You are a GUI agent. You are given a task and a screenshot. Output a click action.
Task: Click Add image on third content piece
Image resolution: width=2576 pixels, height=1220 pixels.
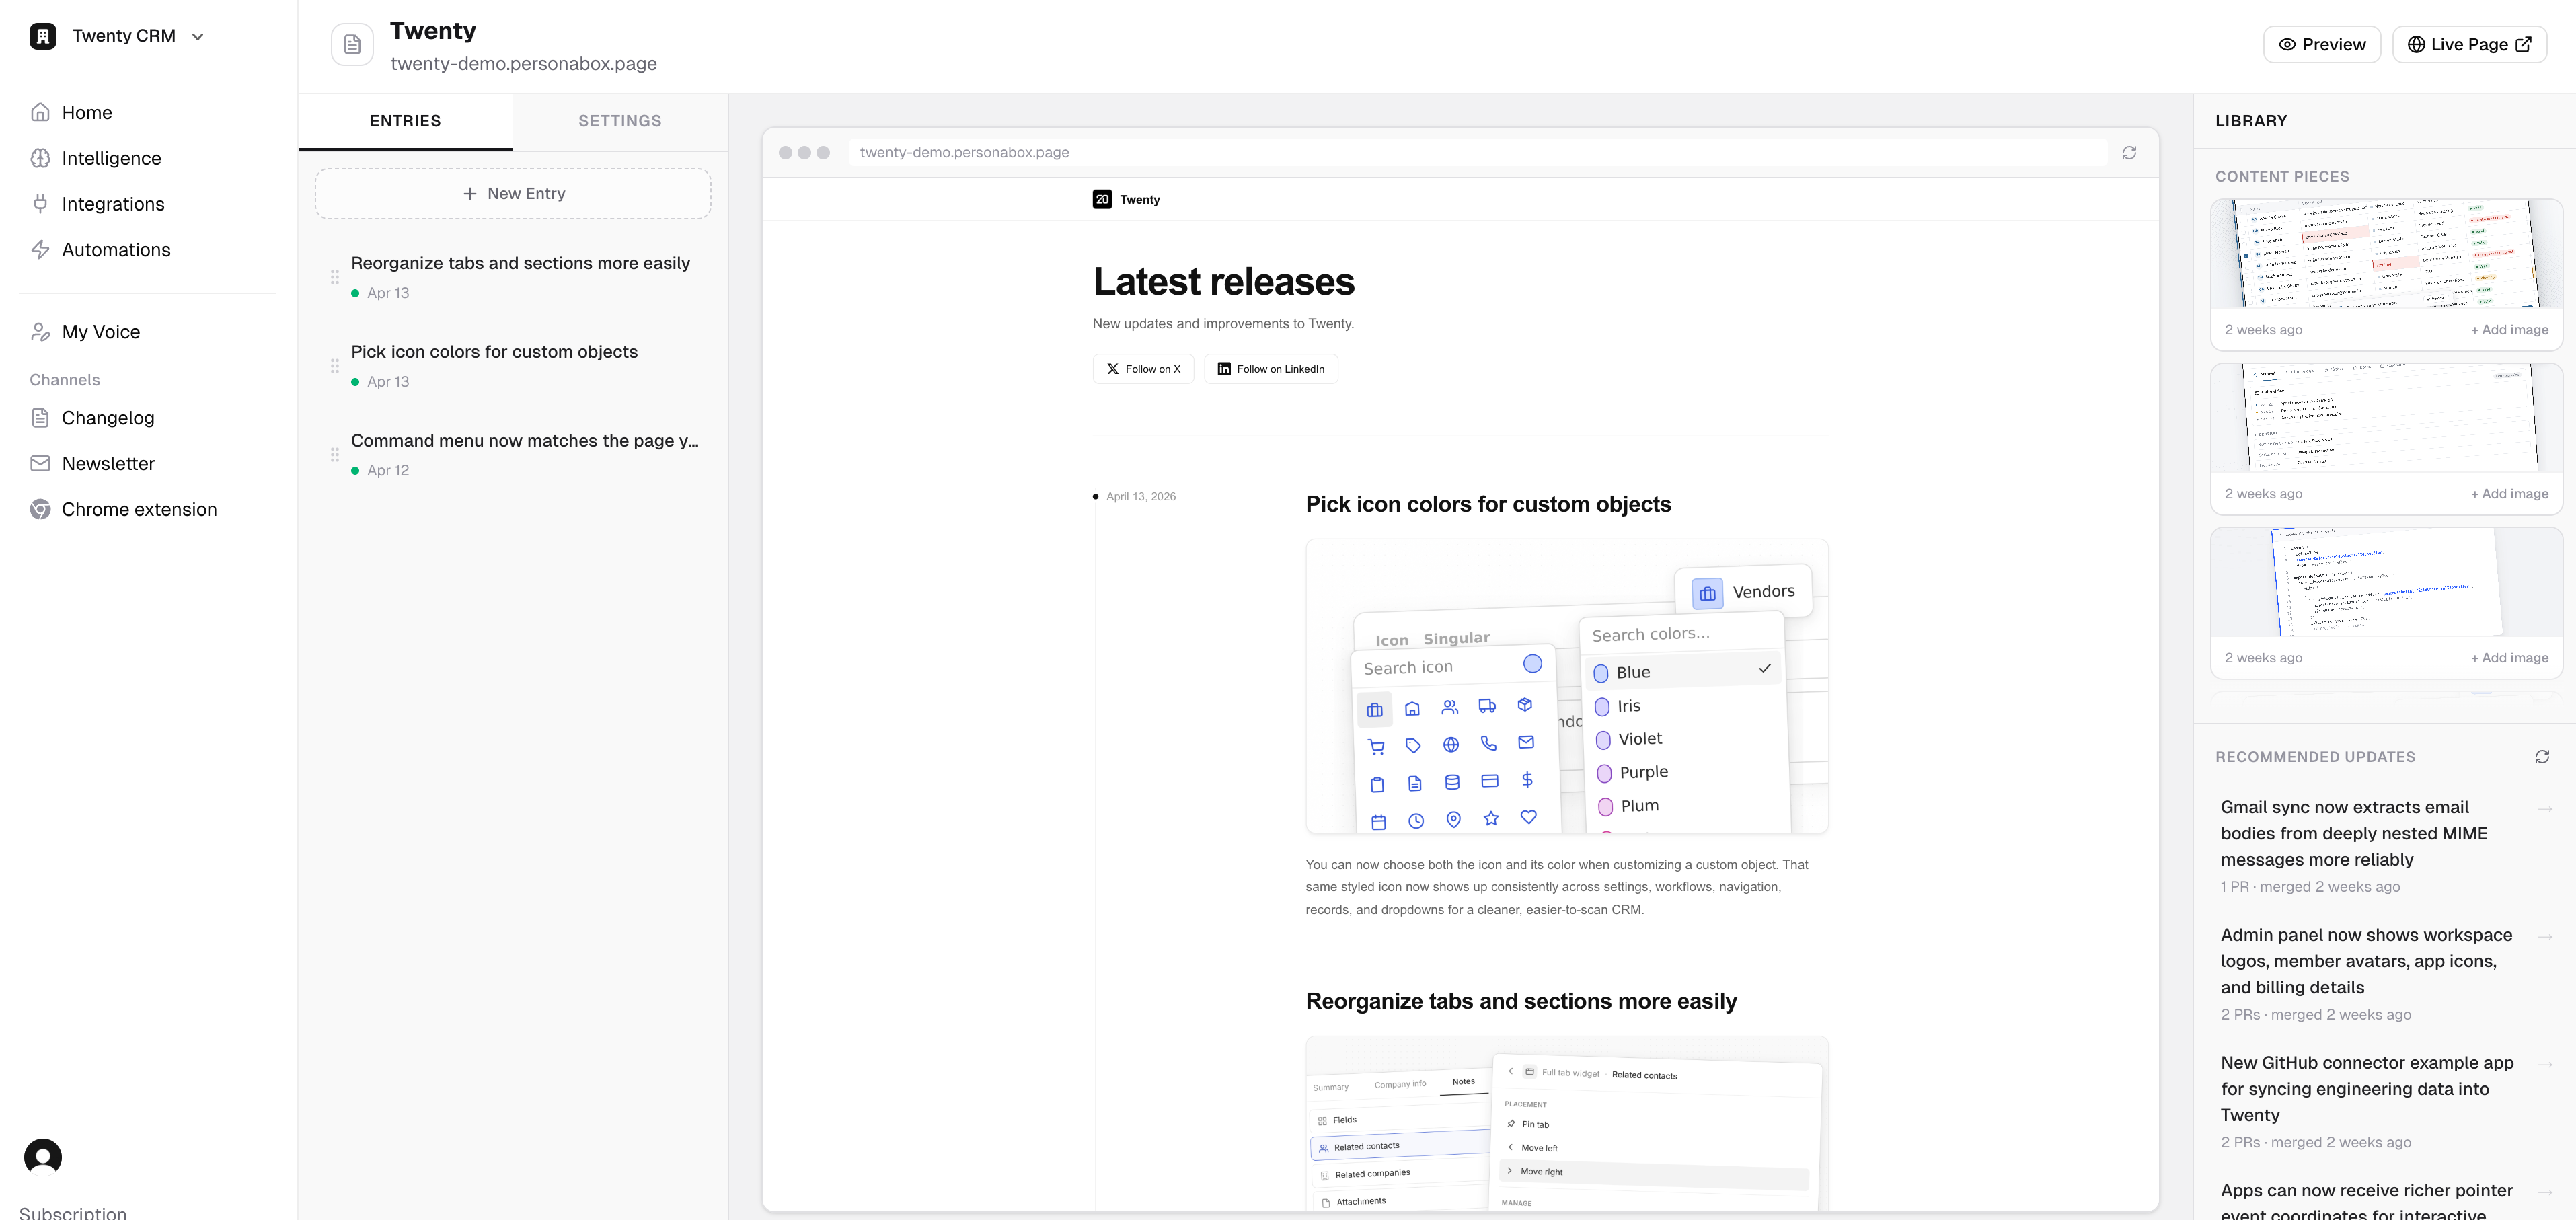pyautogui.click(x=2509, y=658)
